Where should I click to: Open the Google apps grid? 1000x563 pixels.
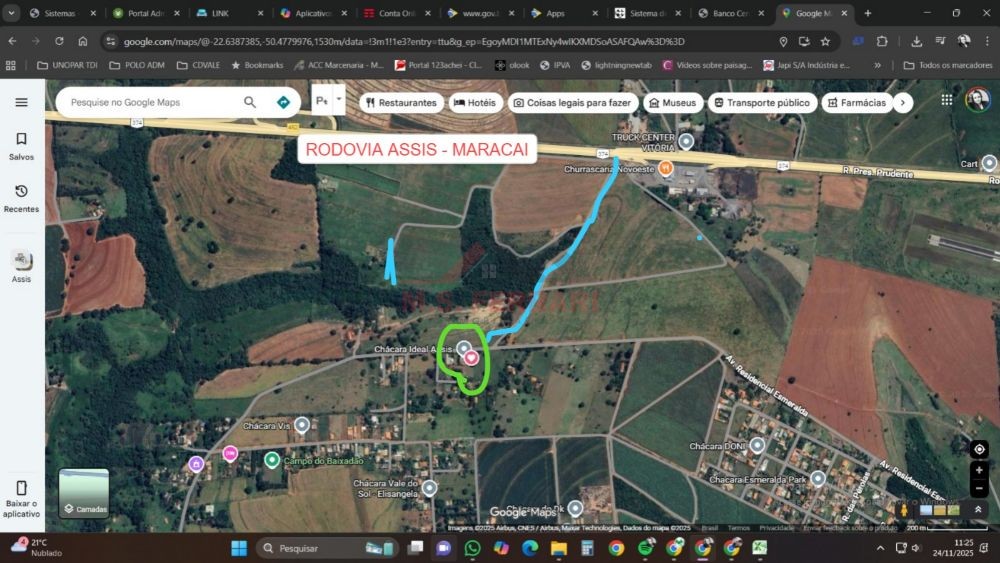(946, 101)
